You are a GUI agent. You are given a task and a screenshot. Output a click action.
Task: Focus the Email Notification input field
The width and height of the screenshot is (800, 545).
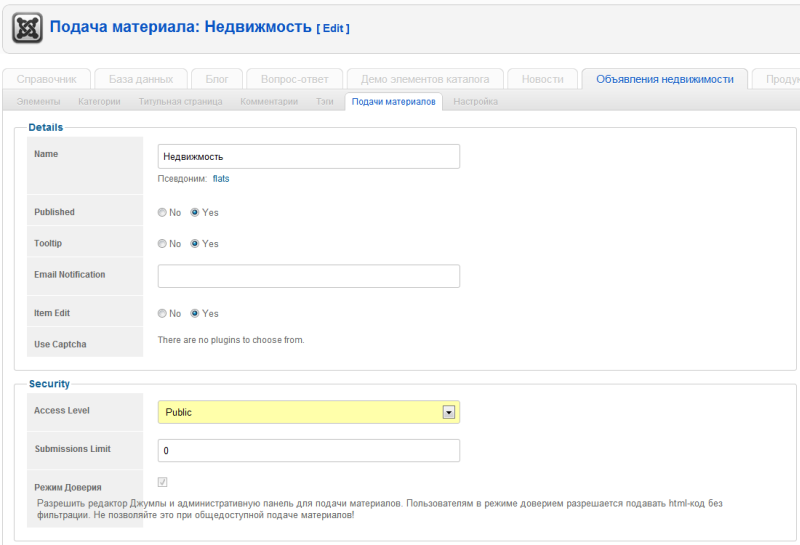click(308, 276)
